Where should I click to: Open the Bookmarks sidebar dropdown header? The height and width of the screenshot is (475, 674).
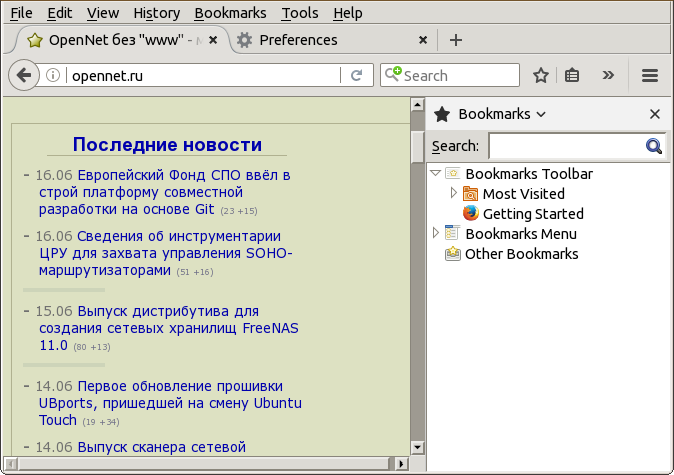click(500, 114)
